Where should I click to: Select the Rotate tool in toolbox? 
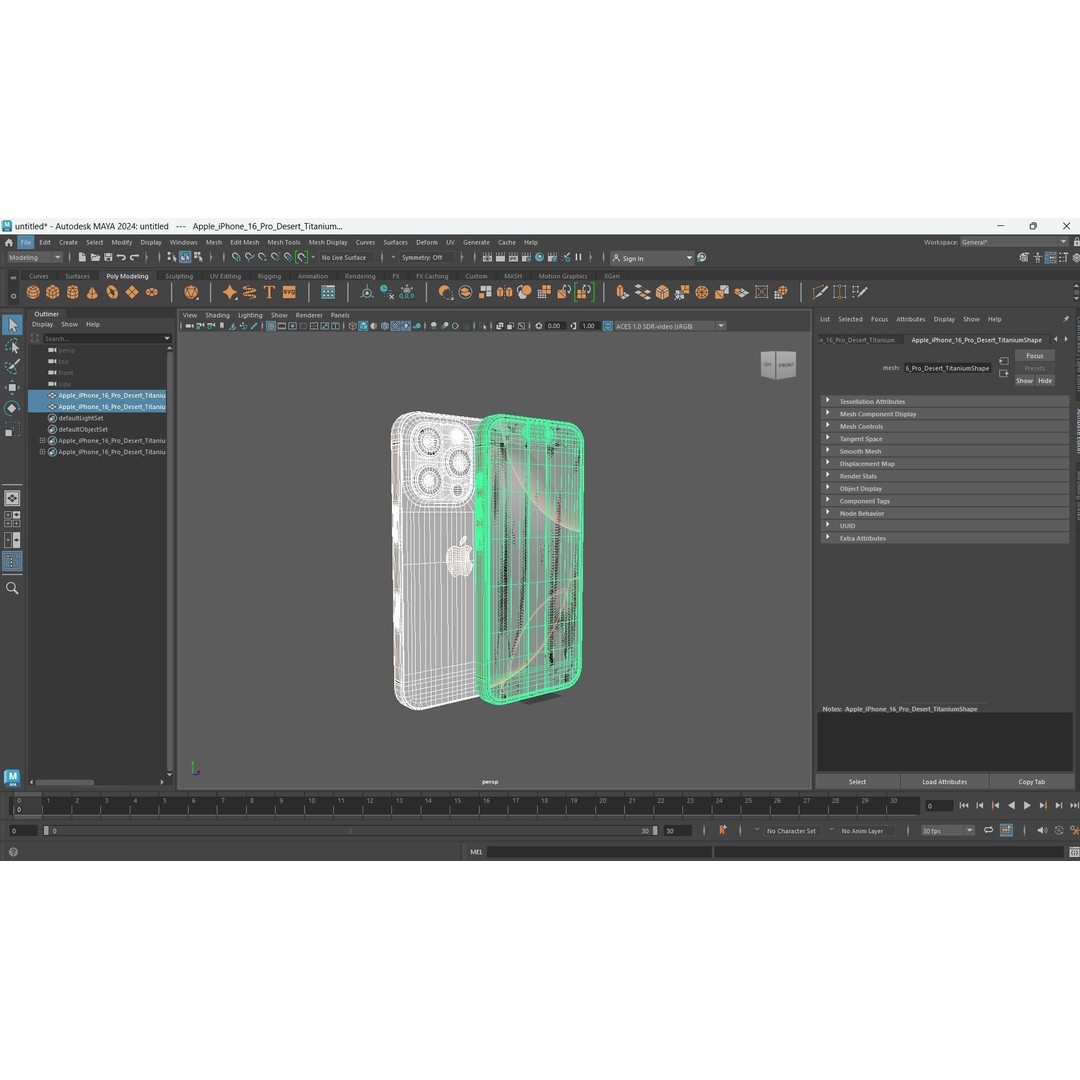click(x=12, y=408)
